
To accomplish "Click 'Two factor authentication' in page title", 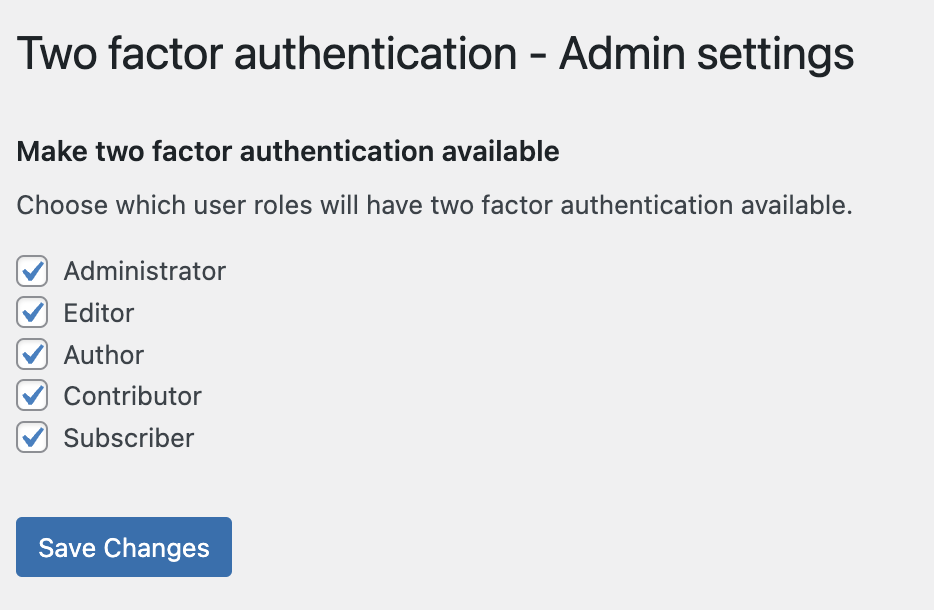I will (267, 54).
